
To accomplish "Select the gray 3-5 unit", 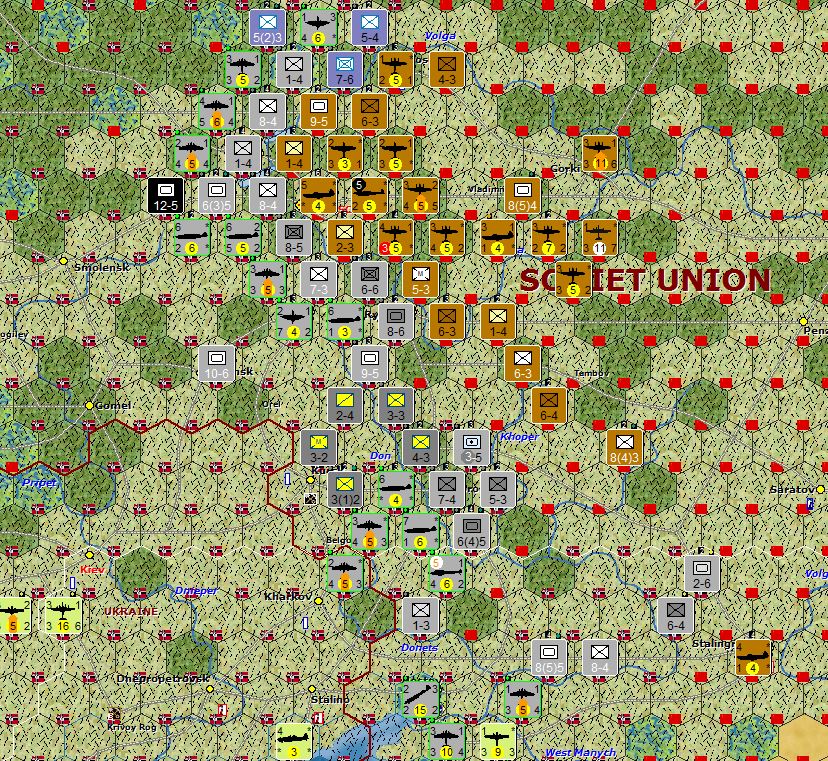I will coord(472,447).
